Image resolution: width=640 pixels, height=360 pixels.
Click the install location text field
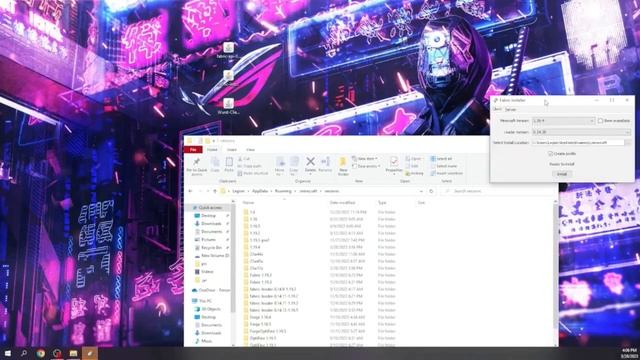[x=578, y=142]
